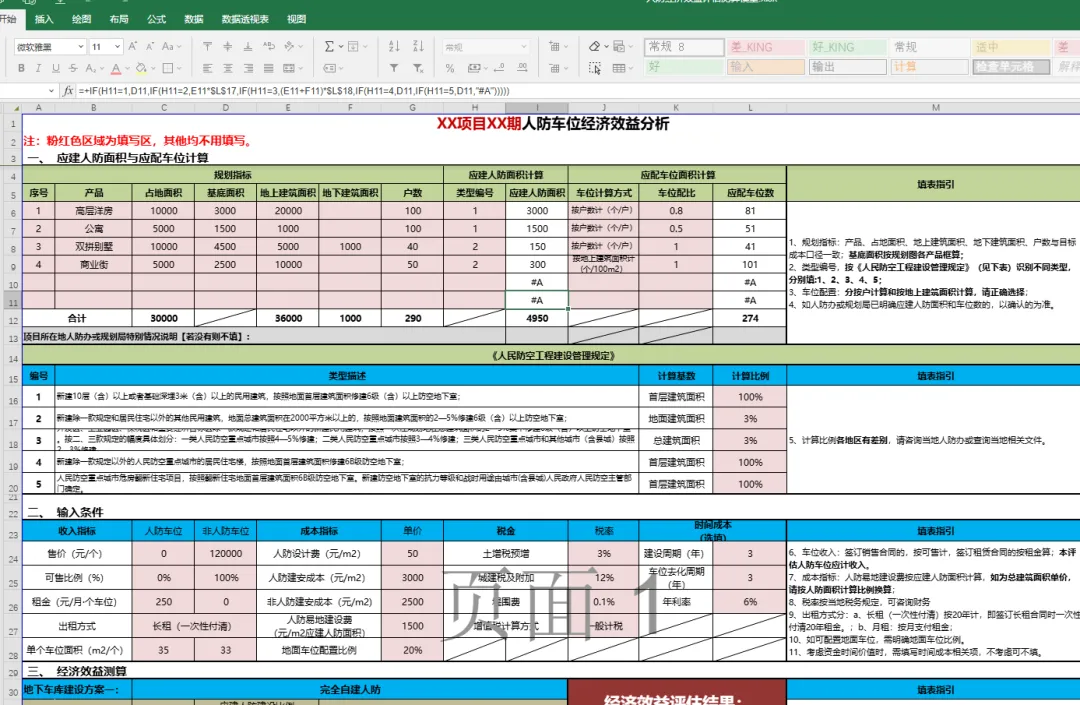Toggle bold formatting
The image size is (1080, 705).
[x=21, y=68]
